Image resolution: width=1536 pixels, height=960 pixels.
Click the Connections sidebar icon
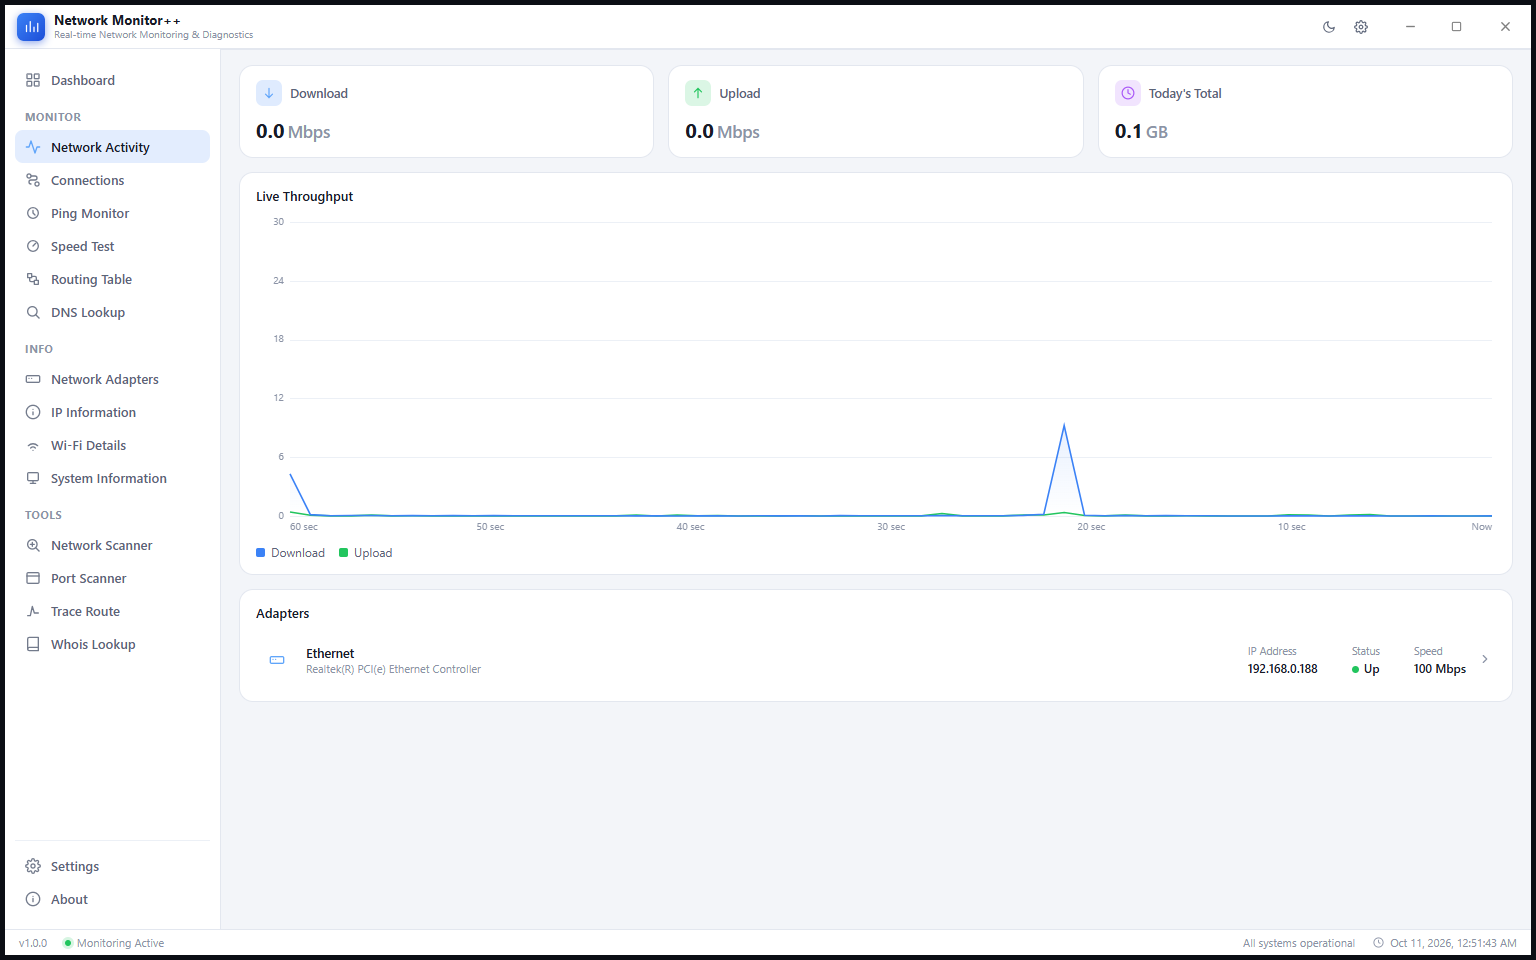tap(33, 180)
